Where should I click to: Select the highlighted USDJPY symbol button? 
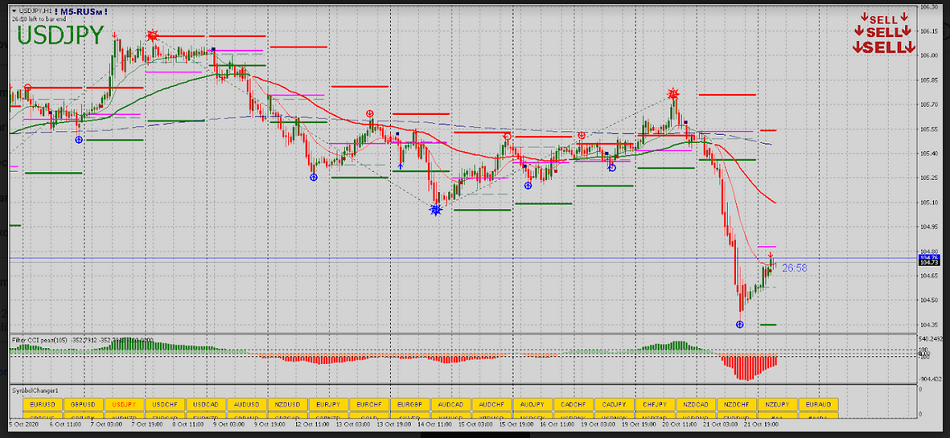click(x=124, y=404)
